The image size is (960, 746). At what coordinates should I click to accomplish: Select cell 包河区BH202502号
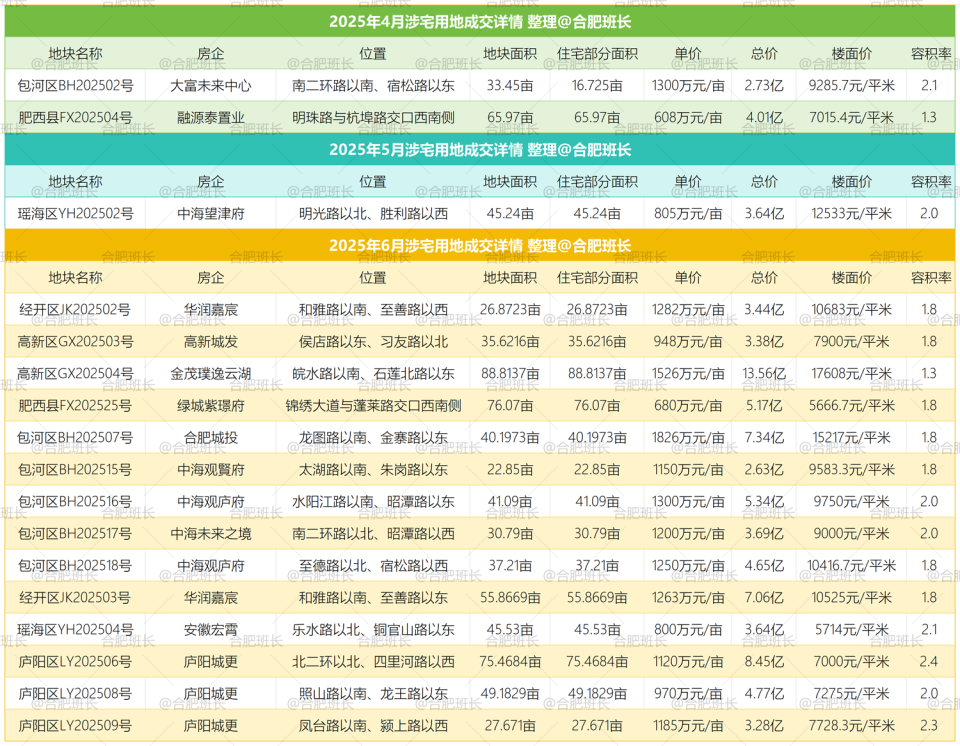pos(75,86)
